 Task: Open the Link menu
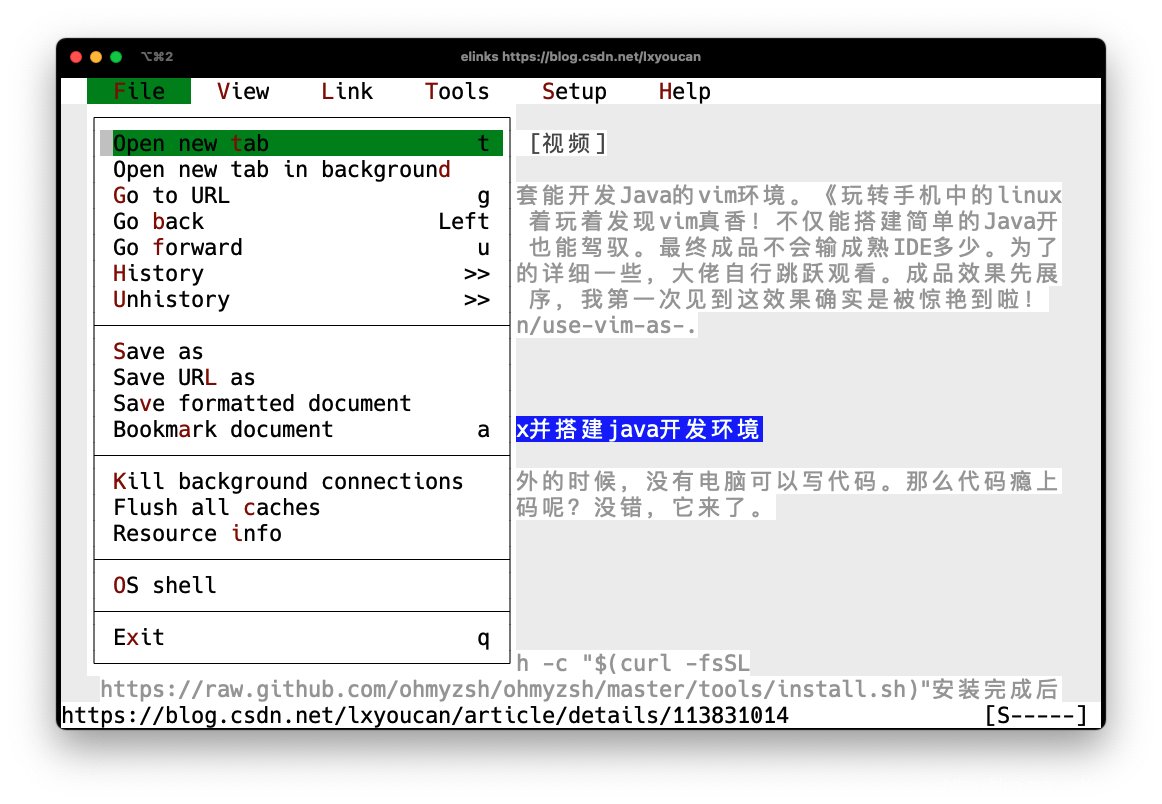tap(347, 91)
